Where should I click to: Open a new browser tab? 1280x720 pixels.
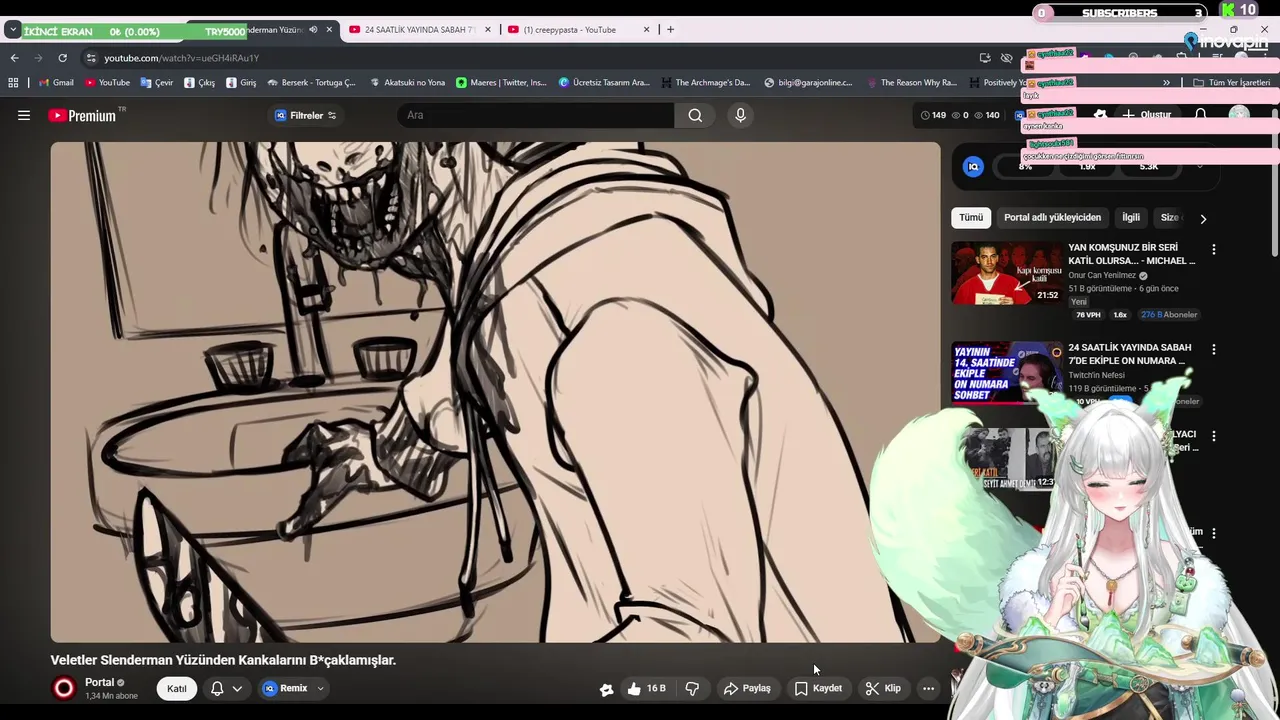(x=670, y=30)
